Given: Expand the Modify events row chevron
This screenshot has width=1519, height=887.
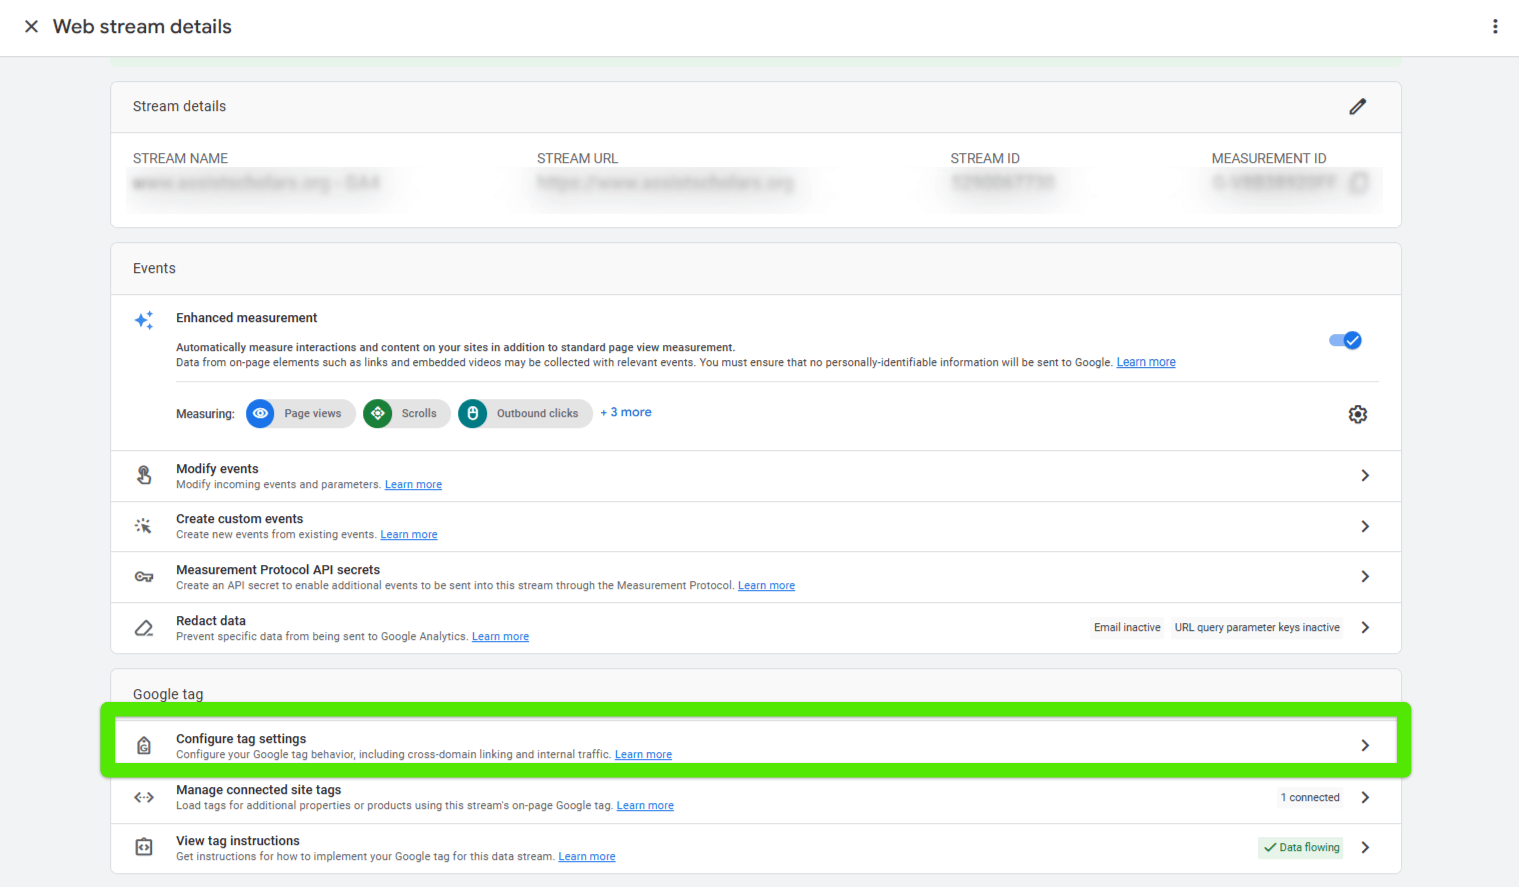Looking at the screenshot, I should click(x=1365, y=476).
